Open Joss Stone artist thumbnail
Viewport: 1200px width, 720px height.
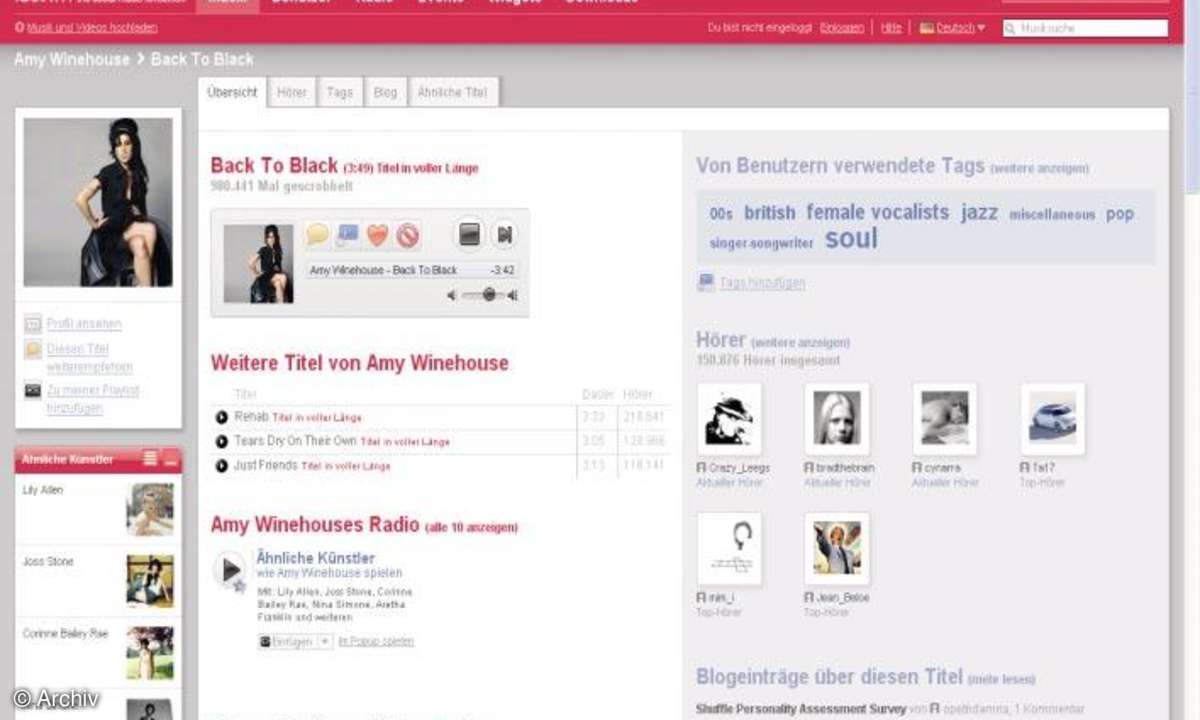[x=150, y=581]
